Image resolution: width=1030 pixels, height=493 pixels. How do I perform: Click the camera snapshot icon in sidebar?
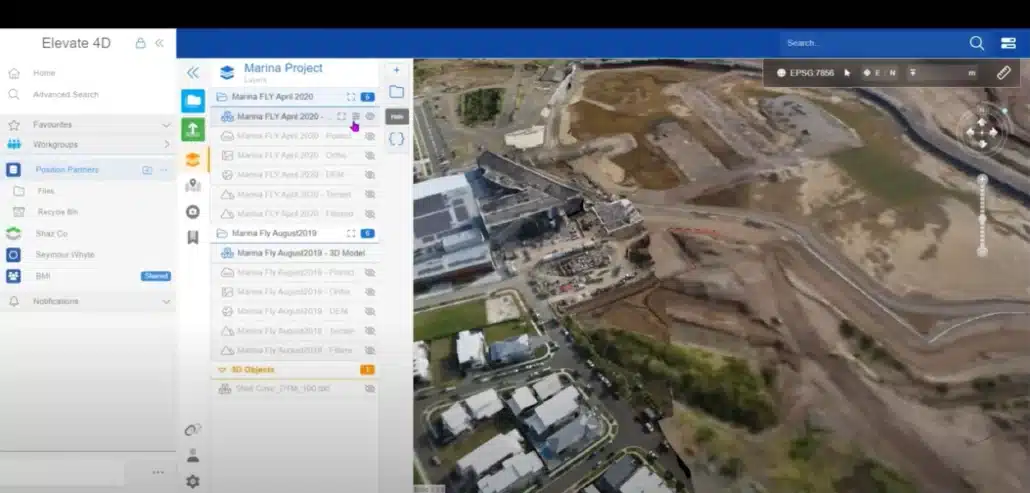click(193, 211)
